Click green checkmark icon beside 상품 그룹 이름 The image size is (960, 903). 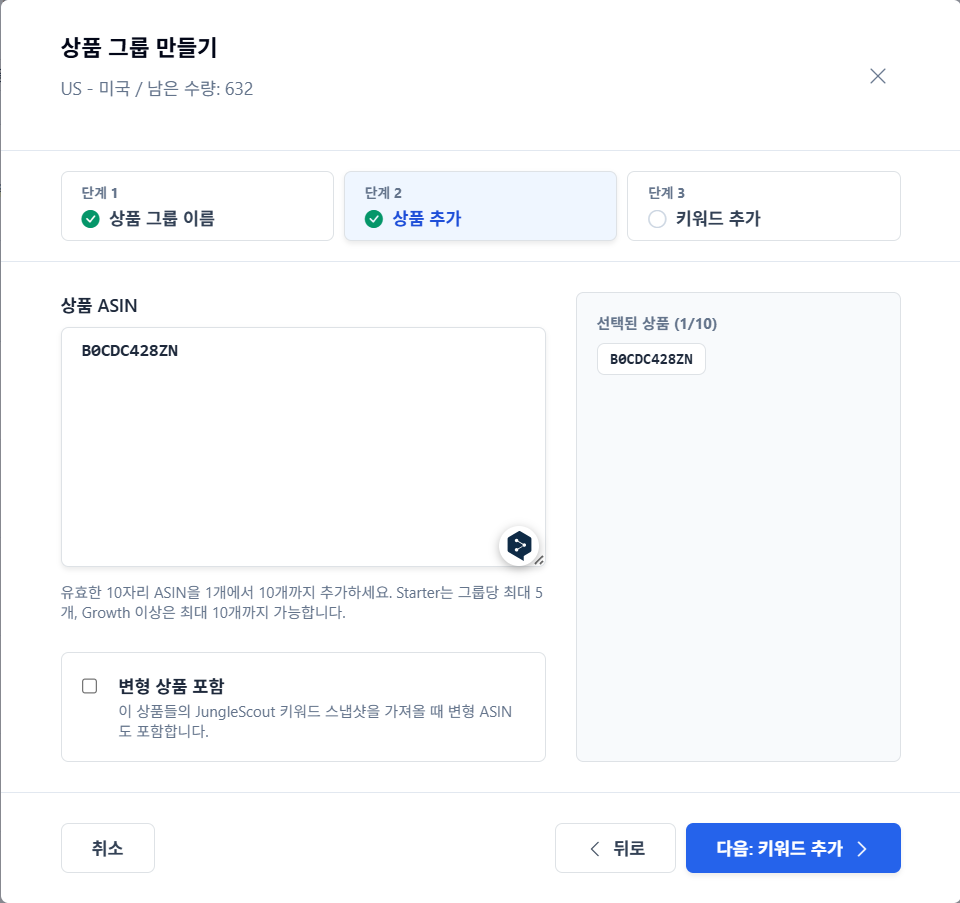(91, 219)
